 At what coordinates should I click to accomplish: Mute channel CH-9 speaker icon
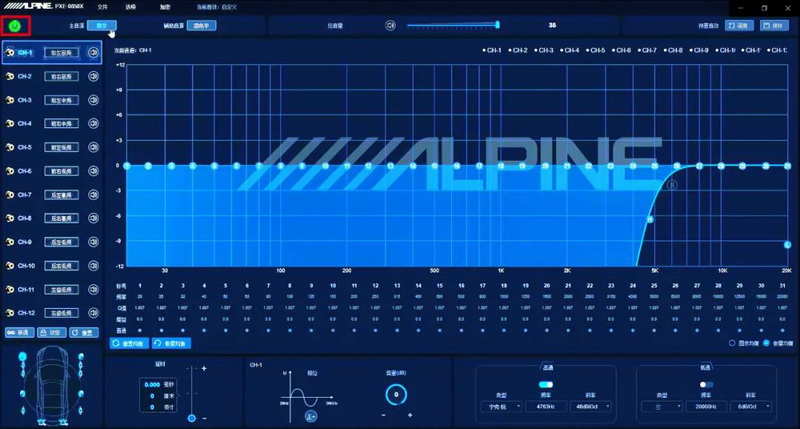pyautogui.click(x=93, y=242)
